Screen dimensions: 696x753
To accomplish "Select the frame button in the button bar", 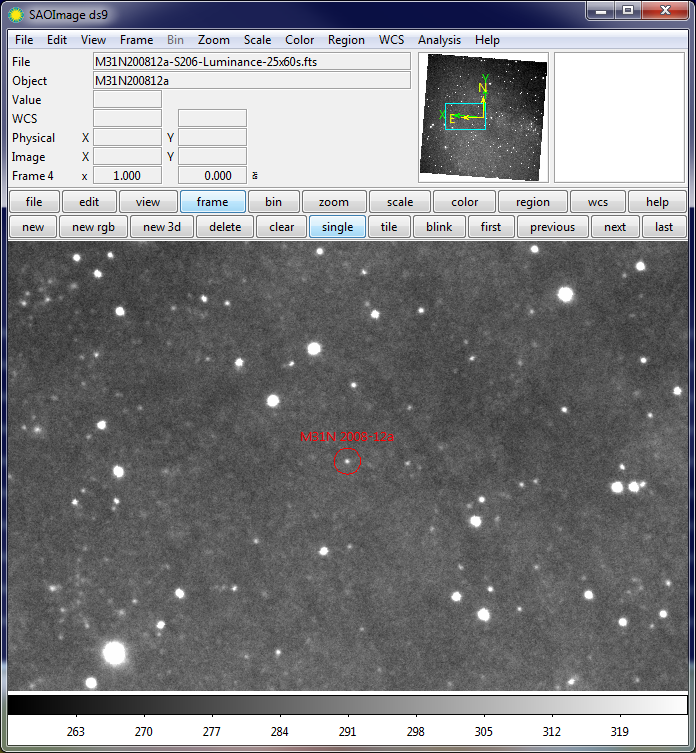I will pos(212,201).
